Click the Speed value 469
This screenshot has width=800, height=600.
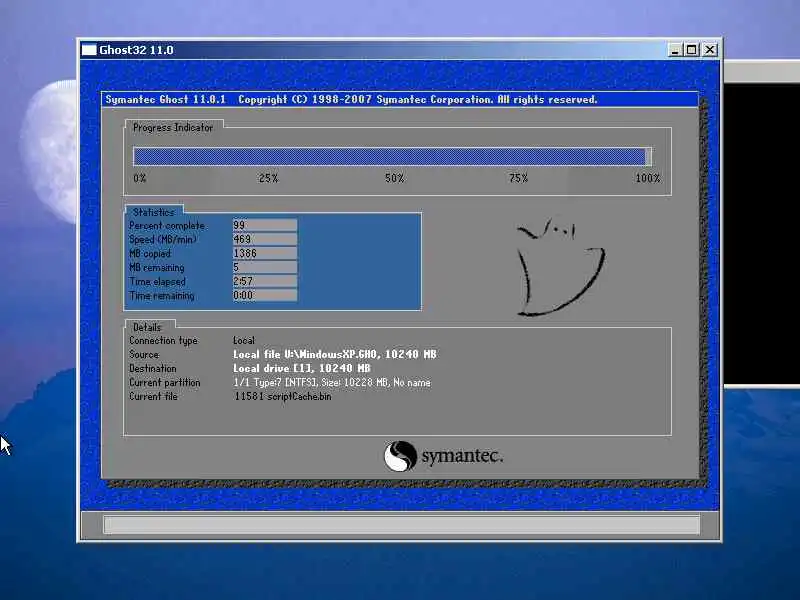[265, 239]
